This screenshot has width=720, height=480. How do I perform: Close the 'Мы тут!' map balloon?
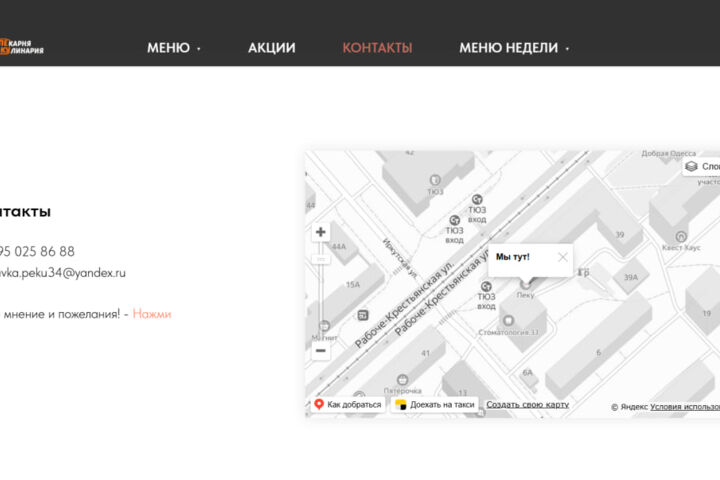tap(562, 257)
